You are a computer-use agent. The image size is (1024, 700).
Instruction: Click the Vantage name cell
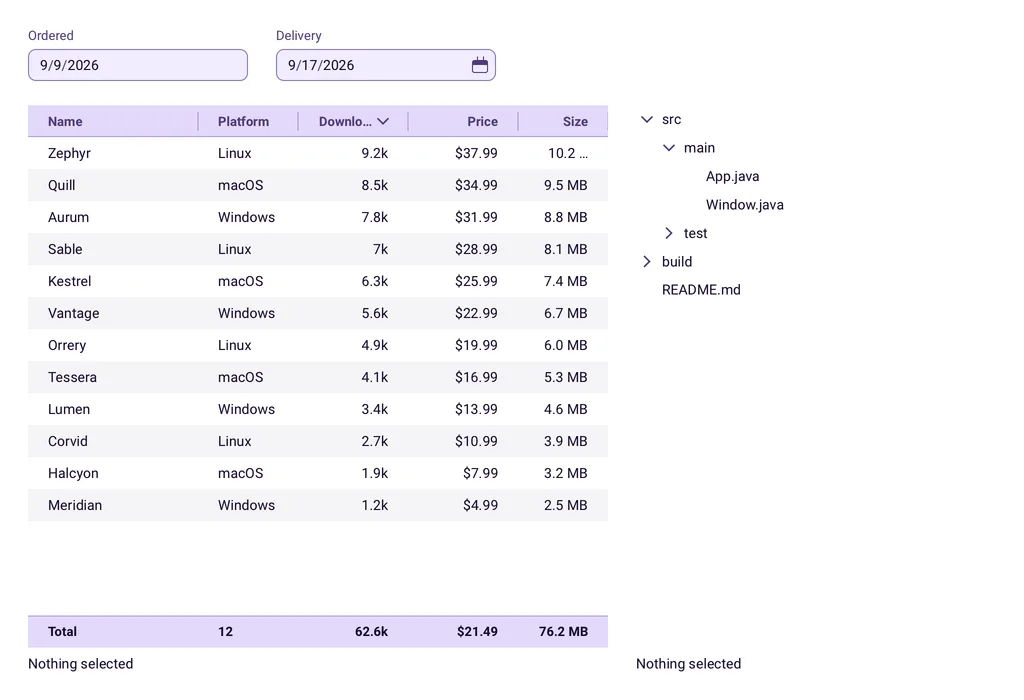coord(74,313)
